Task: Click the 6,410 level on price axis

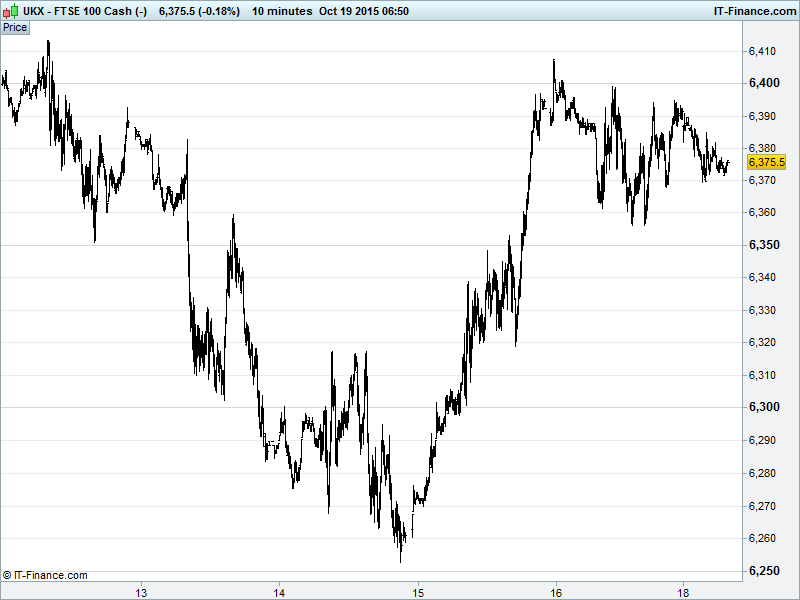Action: click(764, 51)
